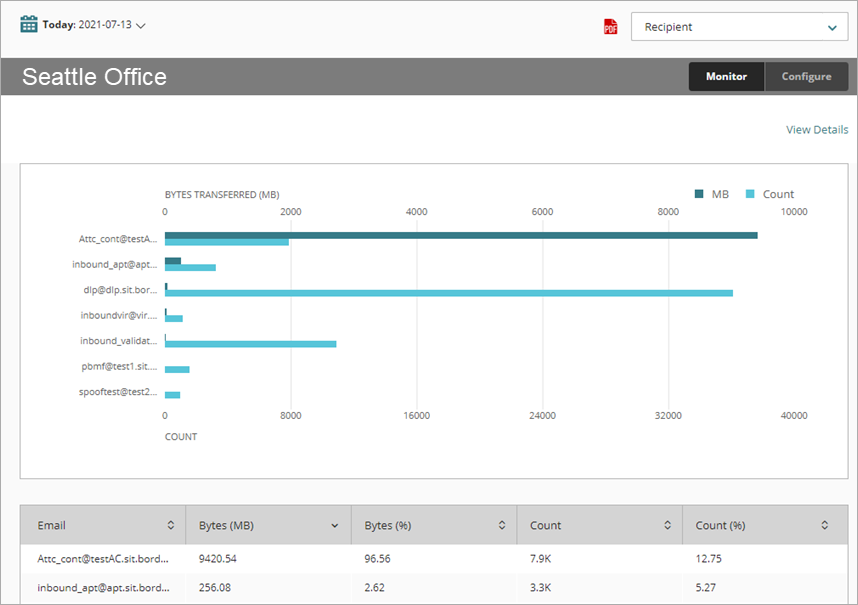Click the spooftest@test2... chart label
This screenshot has height=605, width=858.
(118, 392)
